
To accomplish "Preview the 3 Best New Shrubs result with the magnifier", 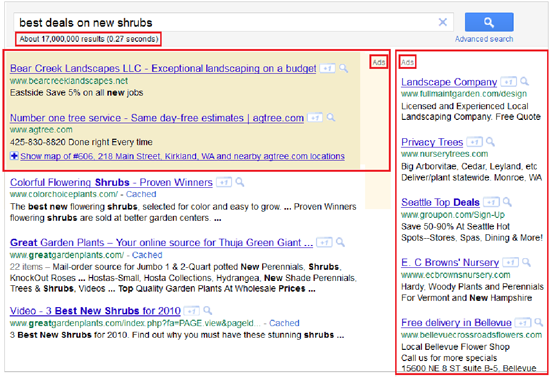I will tap(208, 311).
